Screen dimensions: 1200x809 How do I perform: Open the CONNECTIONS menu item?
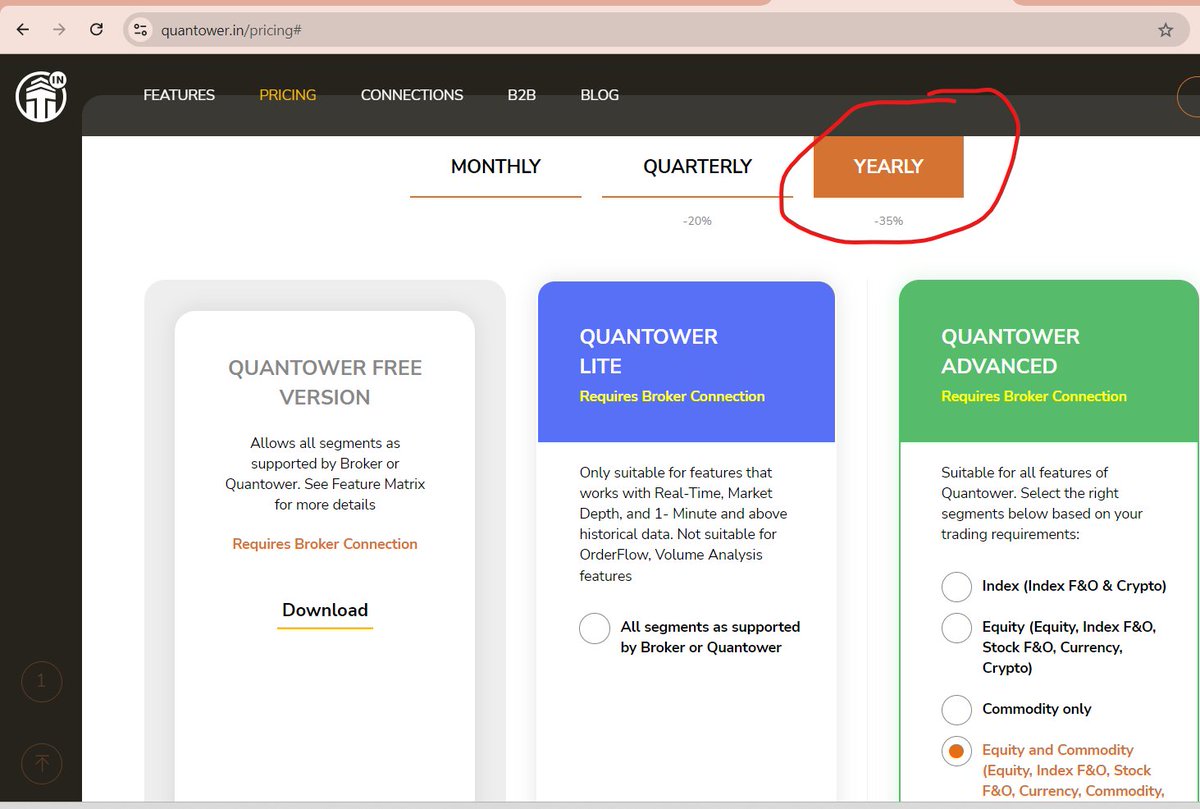click(412, 95)
